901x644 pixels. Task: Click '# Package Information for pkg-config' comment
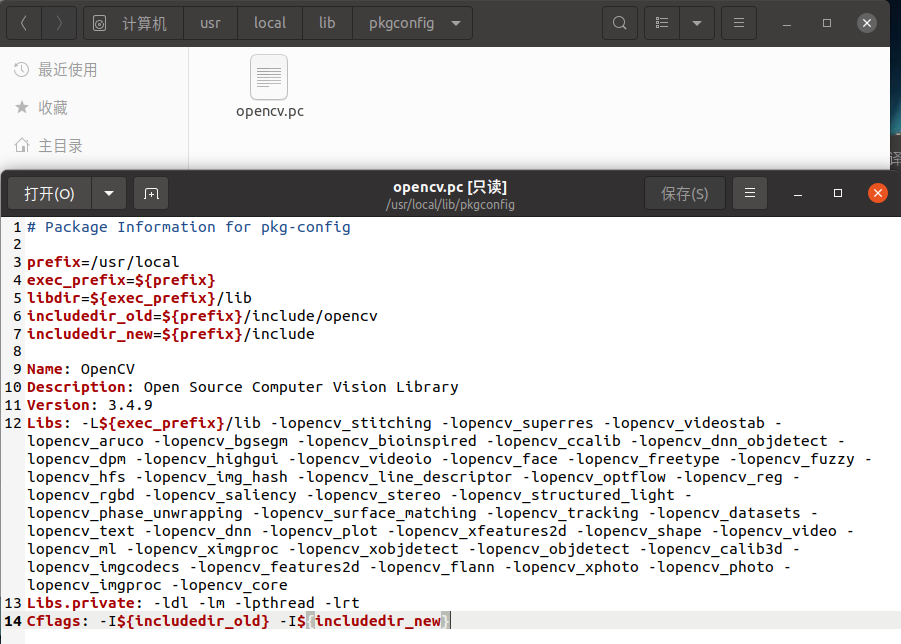188,227
